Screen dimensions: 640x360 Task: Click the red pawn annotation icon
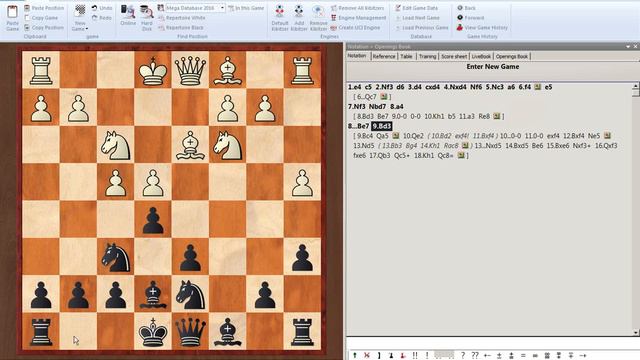[x=403, y=356]
